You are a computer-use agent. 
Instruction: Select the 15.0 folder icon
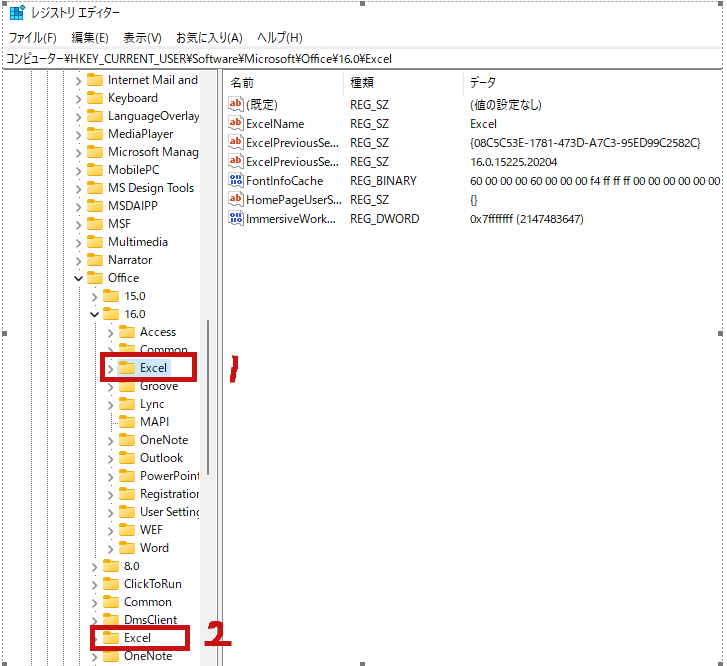(111, 295)
